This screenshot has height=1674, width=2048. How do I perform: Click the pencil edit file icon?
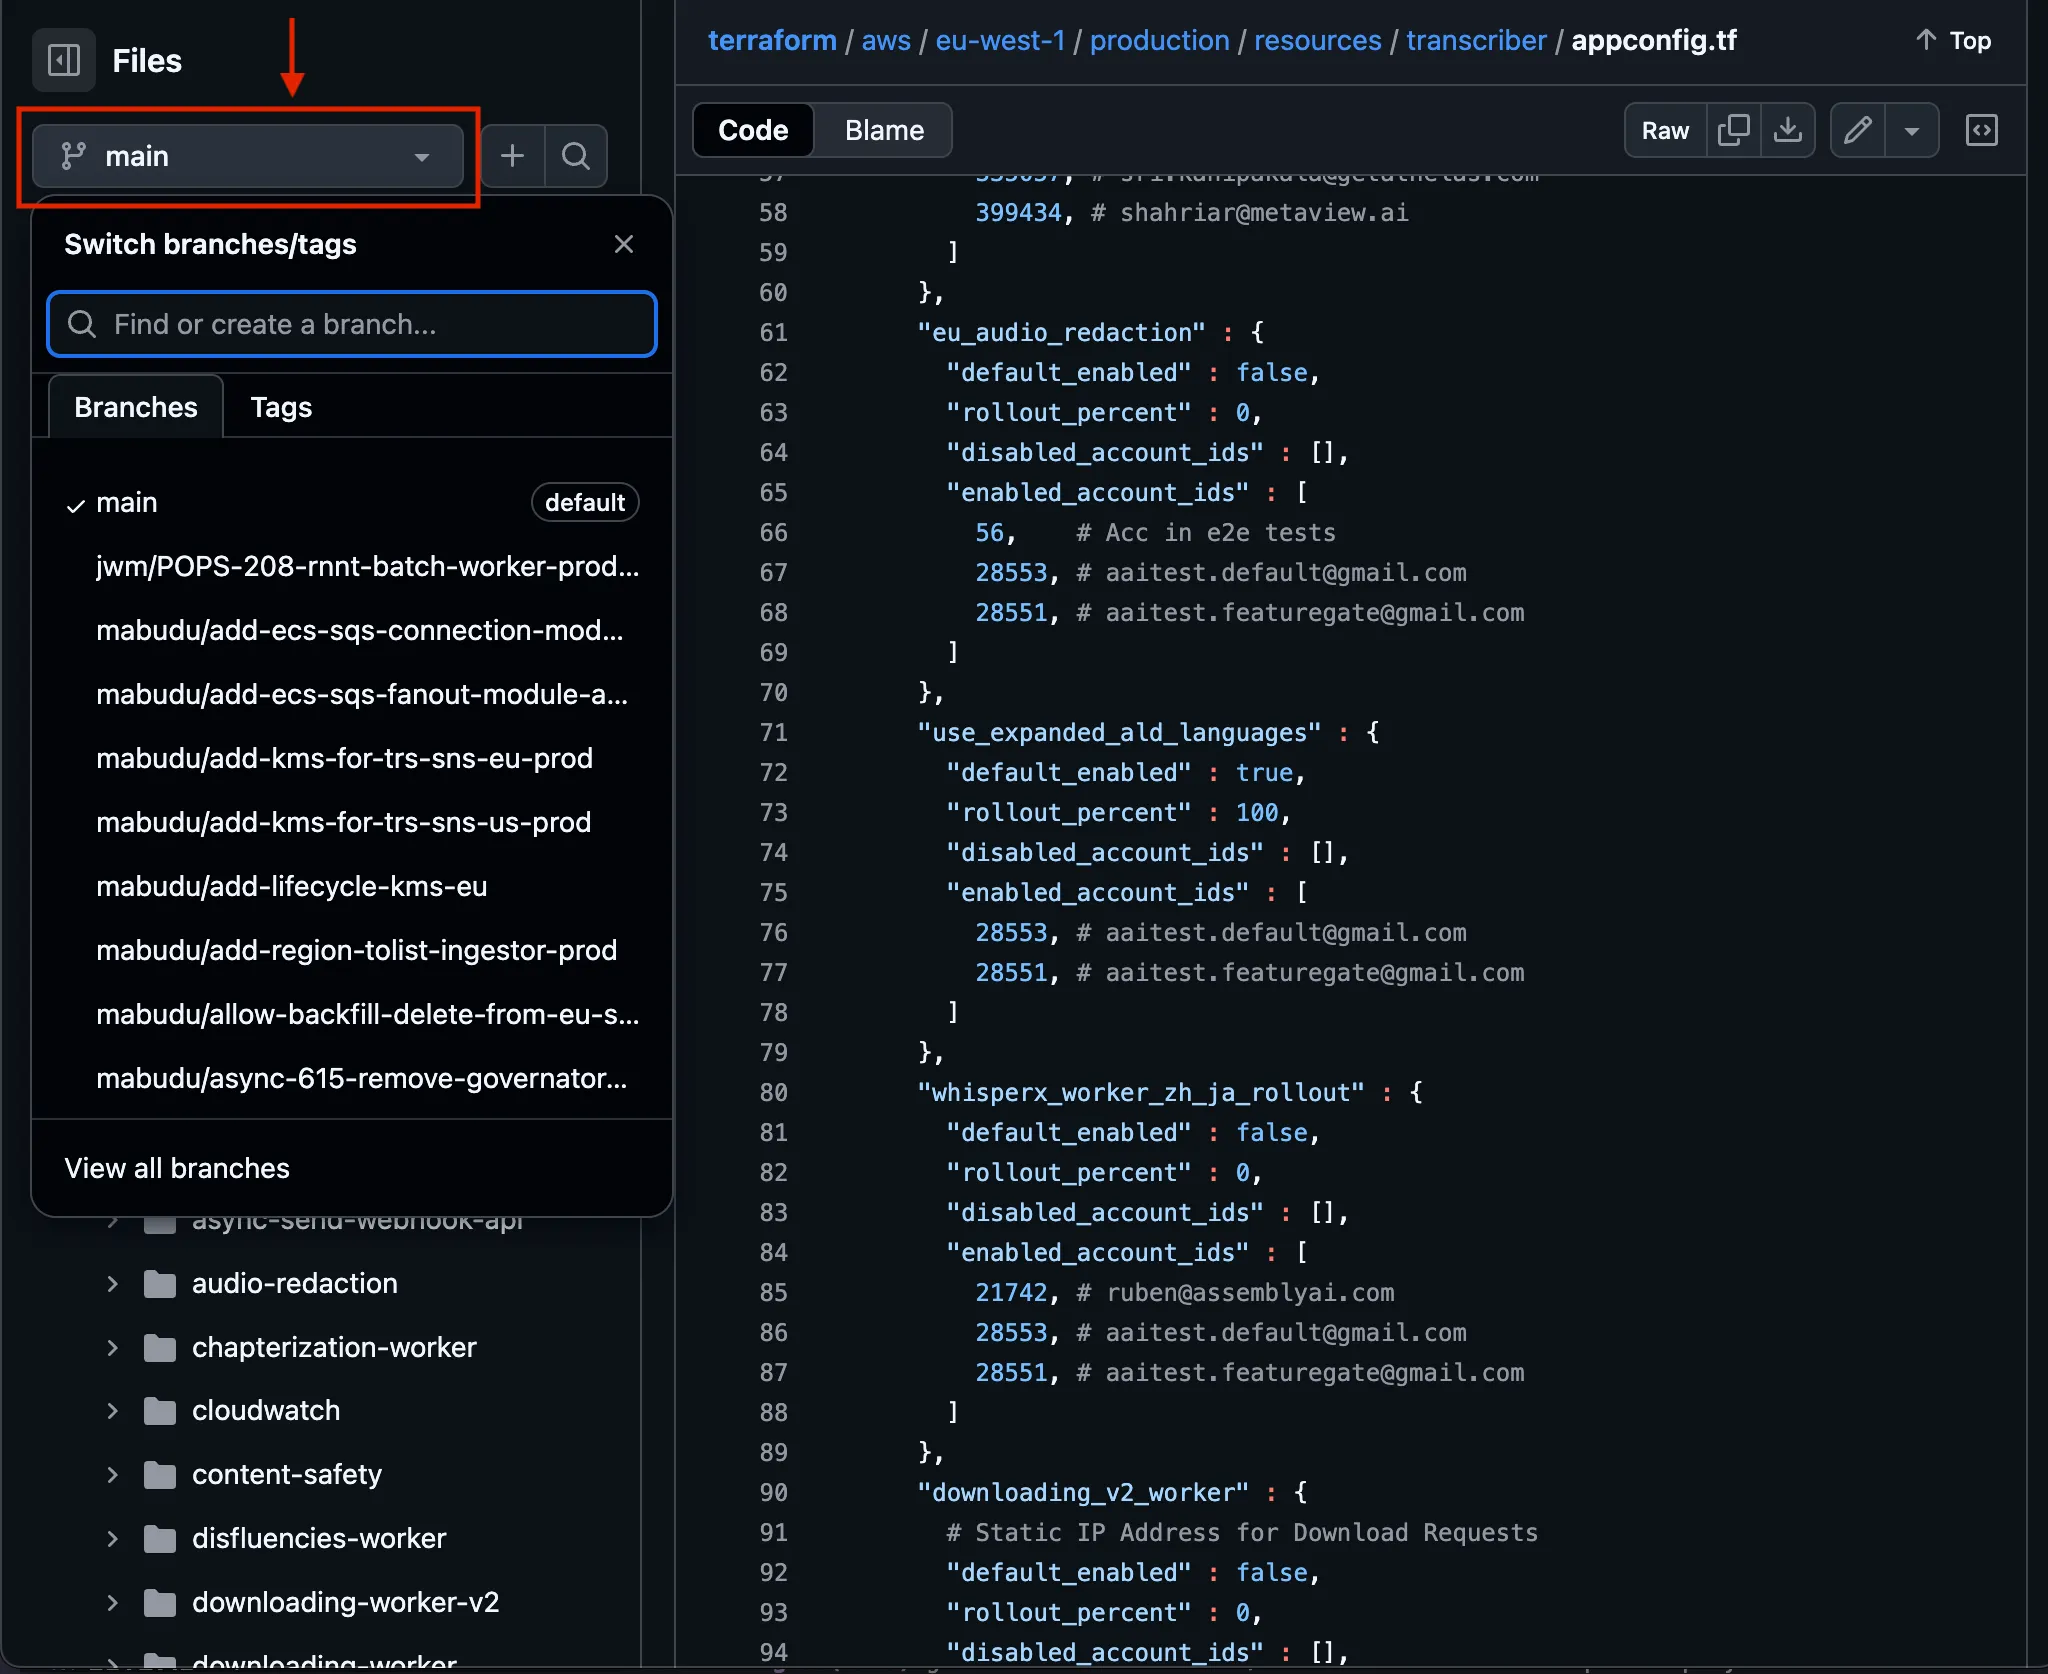pos(1857,130)
